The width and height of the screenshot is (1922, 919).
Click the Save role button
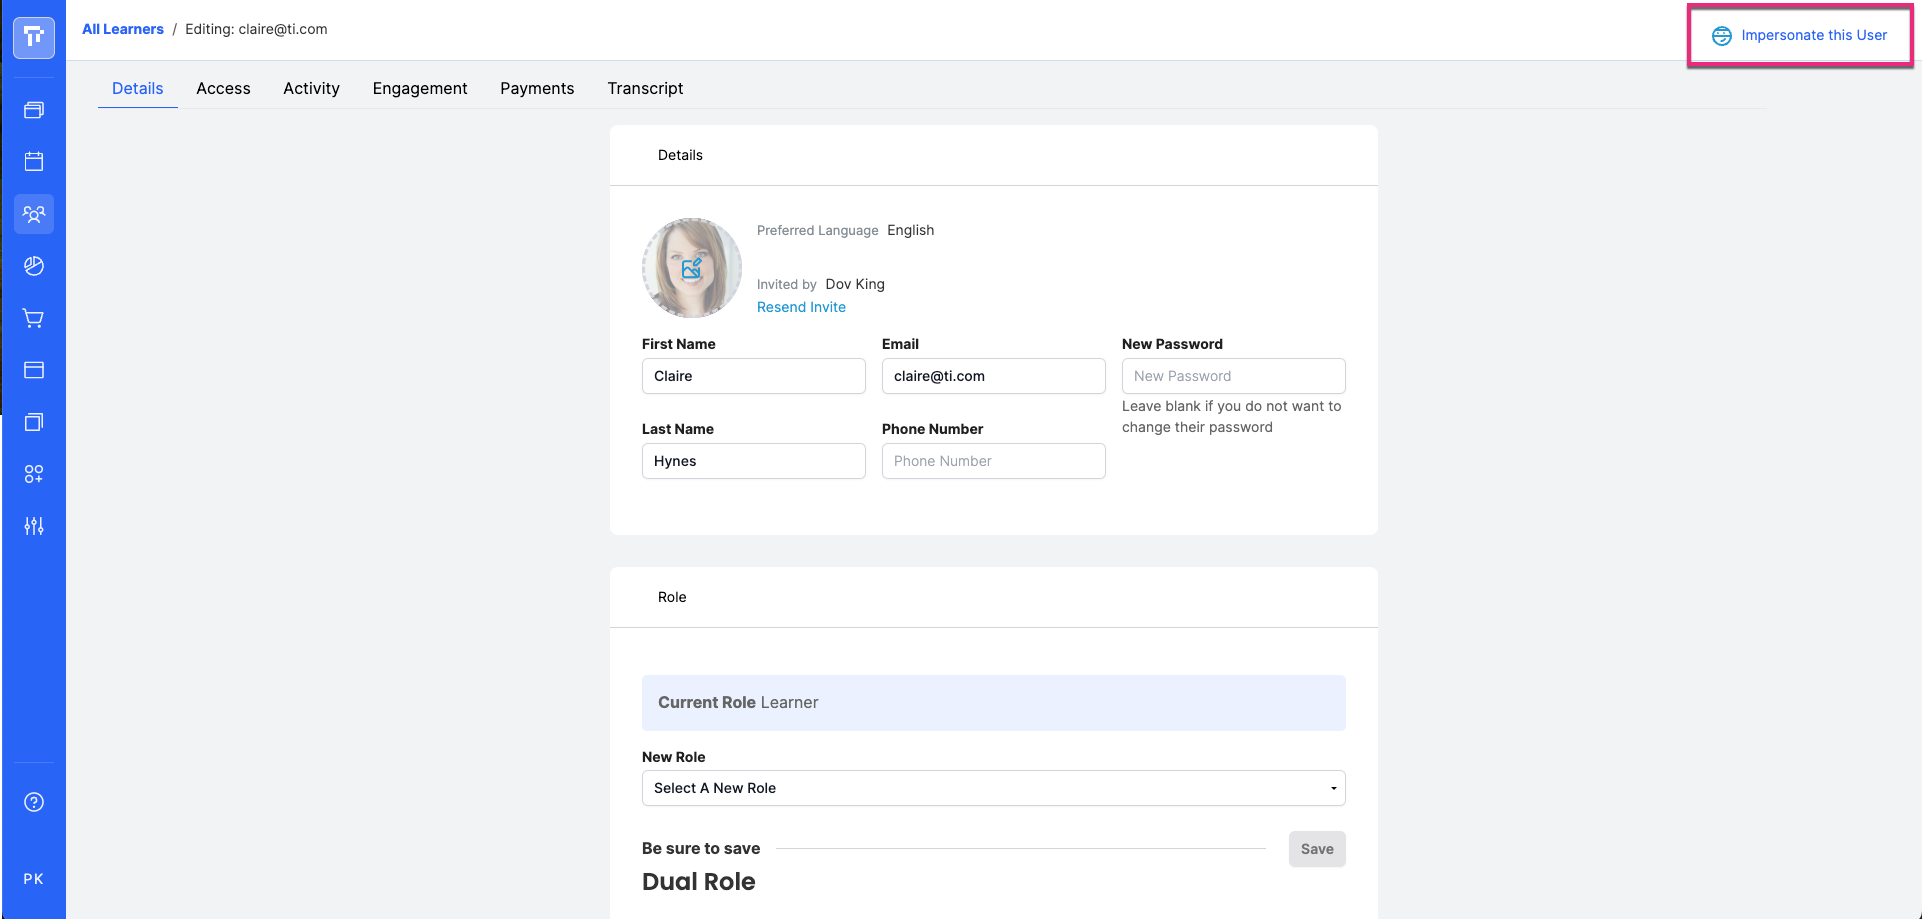pyautogui.click(x=1317, y=849)
